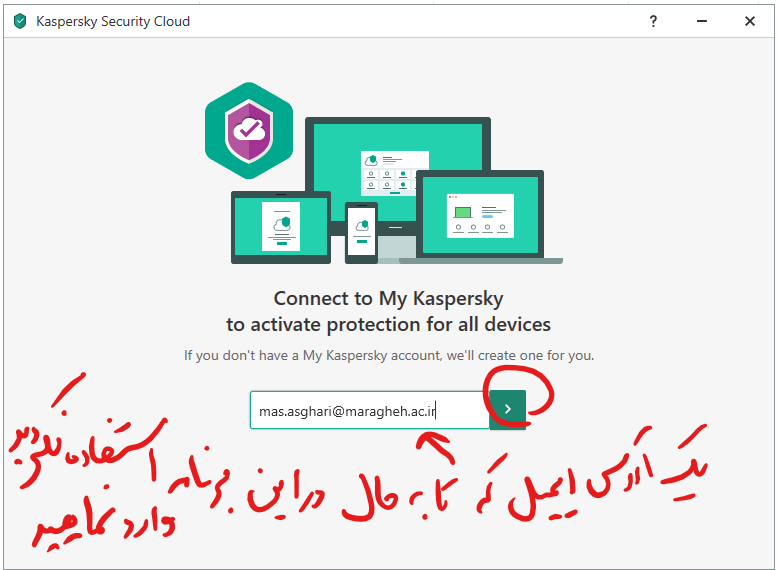Submit the email with the green arrow button
Screen dimensions: 778x570
point(508,409)
